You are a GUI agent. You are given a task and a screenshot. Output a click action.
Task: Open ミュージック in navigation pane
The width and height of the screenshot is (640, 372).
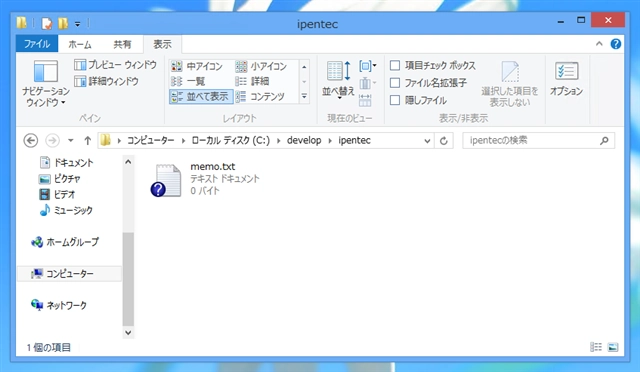tap(66, 210)
